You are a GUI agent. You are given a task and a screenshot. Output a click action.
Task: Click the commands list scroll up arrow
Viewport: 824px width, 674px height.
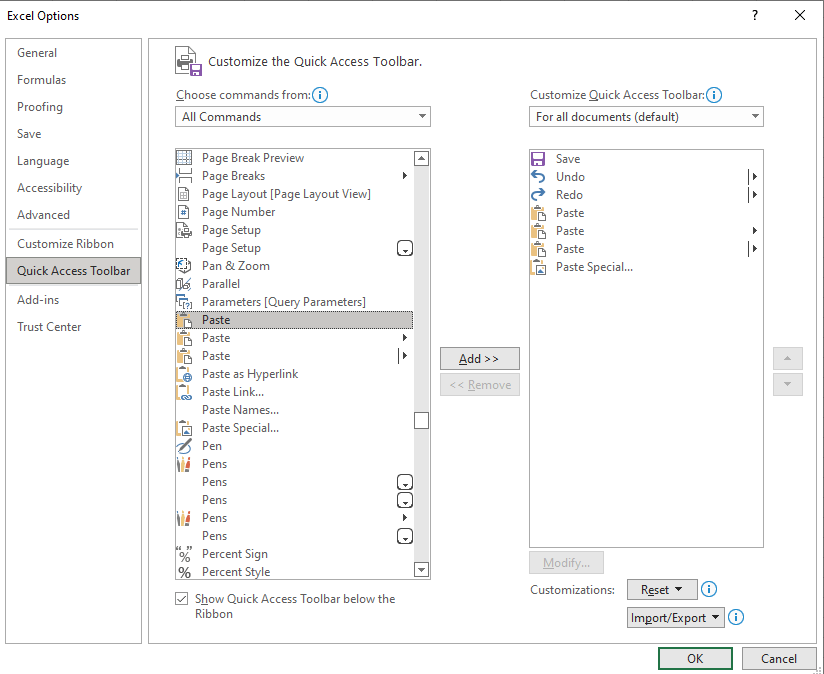tap(421, 158)
